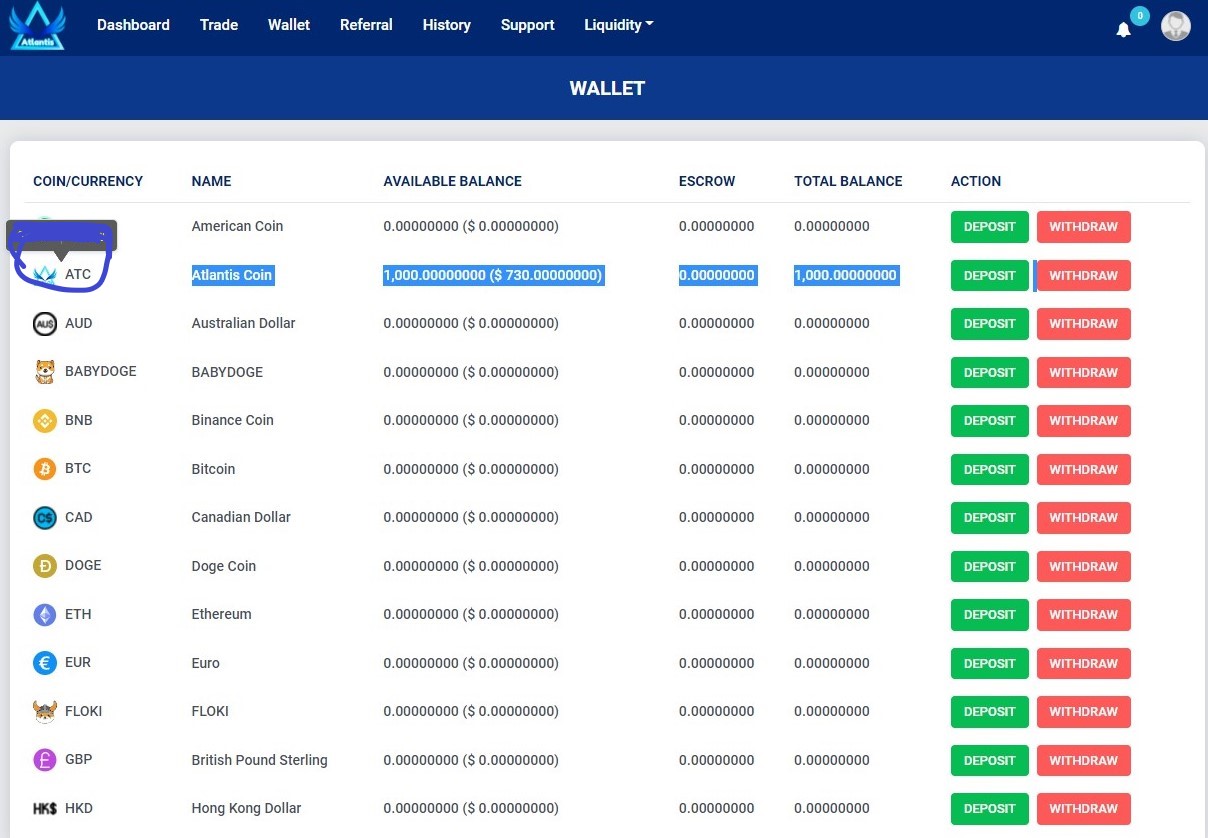Screen dimensions: 1208x838
Task: Click the HKD currency icon
Action: tap(45, 808)
